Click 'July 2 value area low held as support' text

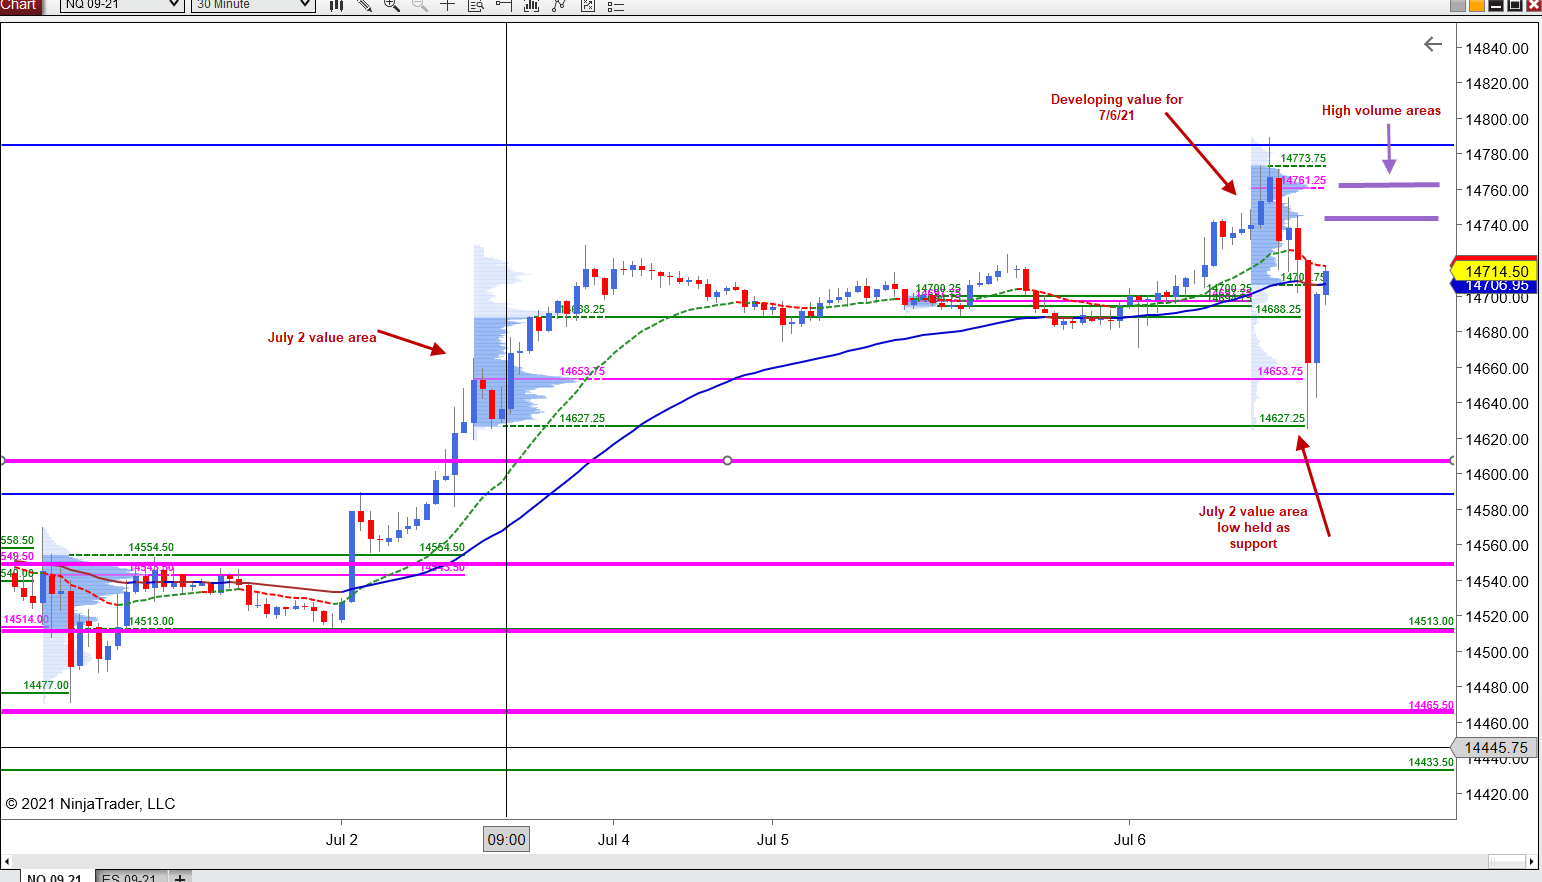pyautogui.click(x=1253, y=527)
